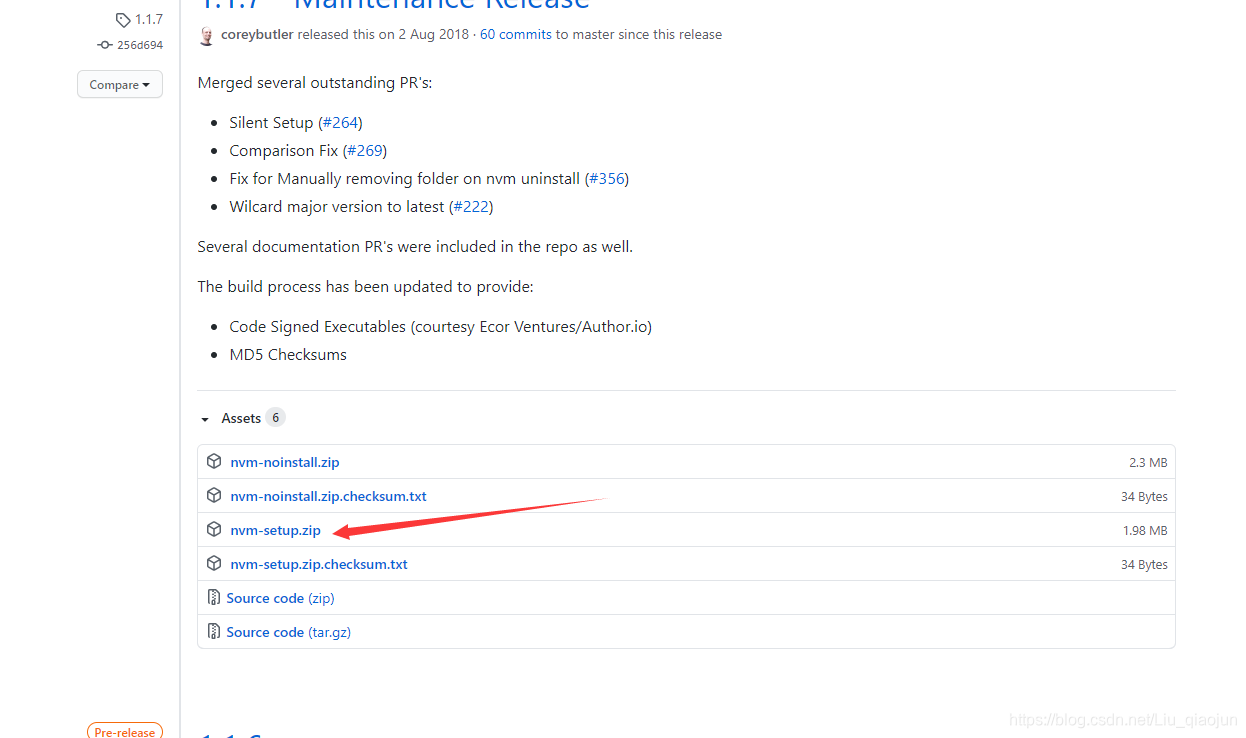Open issue #356 about nvm uninstall fix
The height and width of the screenshot is (738, 1246).
[x=606, y=178]
